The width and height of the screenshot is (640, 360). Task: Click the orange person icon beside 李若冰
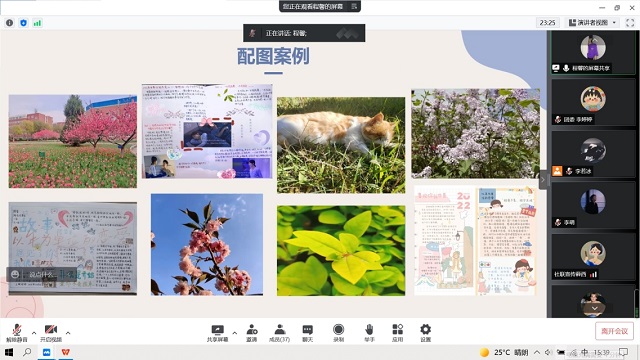pyautogui.click(x=557, y=171)
